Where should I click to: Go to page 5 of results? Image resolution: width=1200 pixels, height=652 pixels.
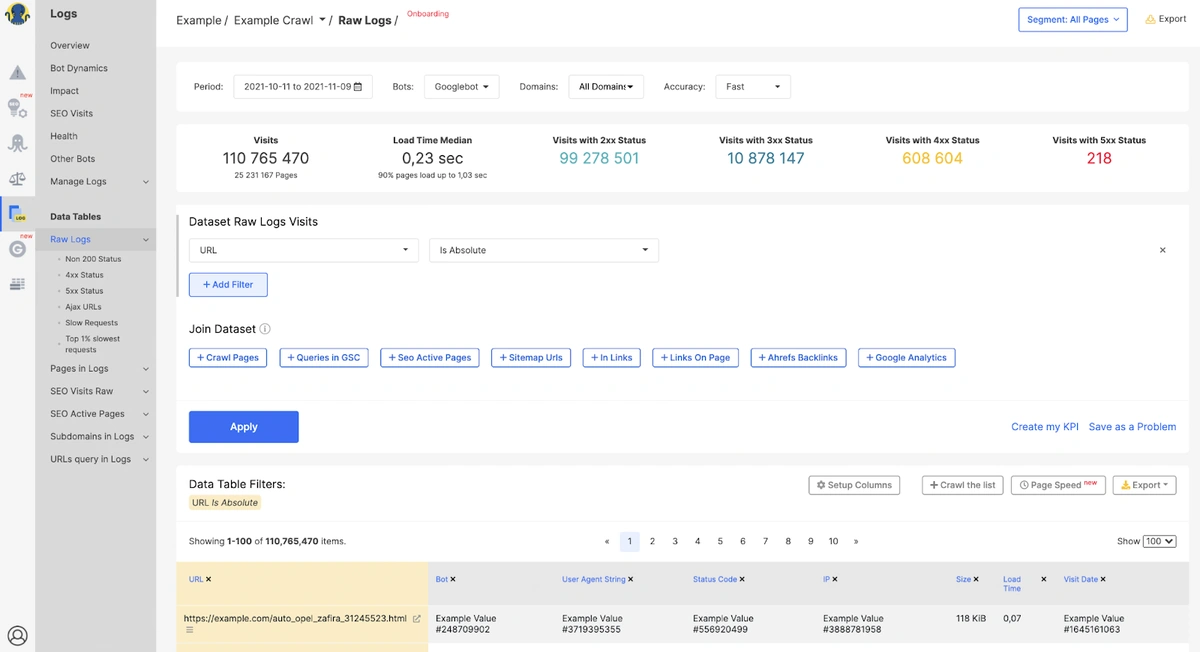720,541
